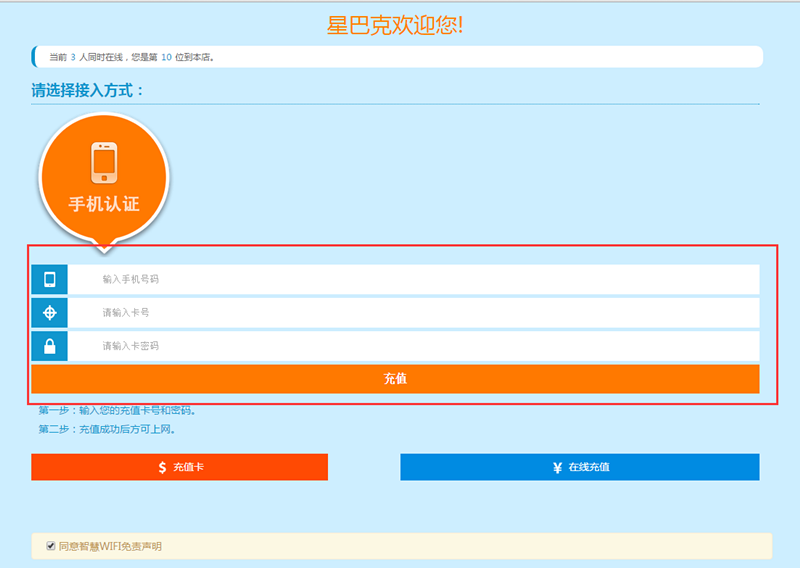800x568 pixels.
Task: Focus the 请输入卡密码 input field
Action: [413, 347]
